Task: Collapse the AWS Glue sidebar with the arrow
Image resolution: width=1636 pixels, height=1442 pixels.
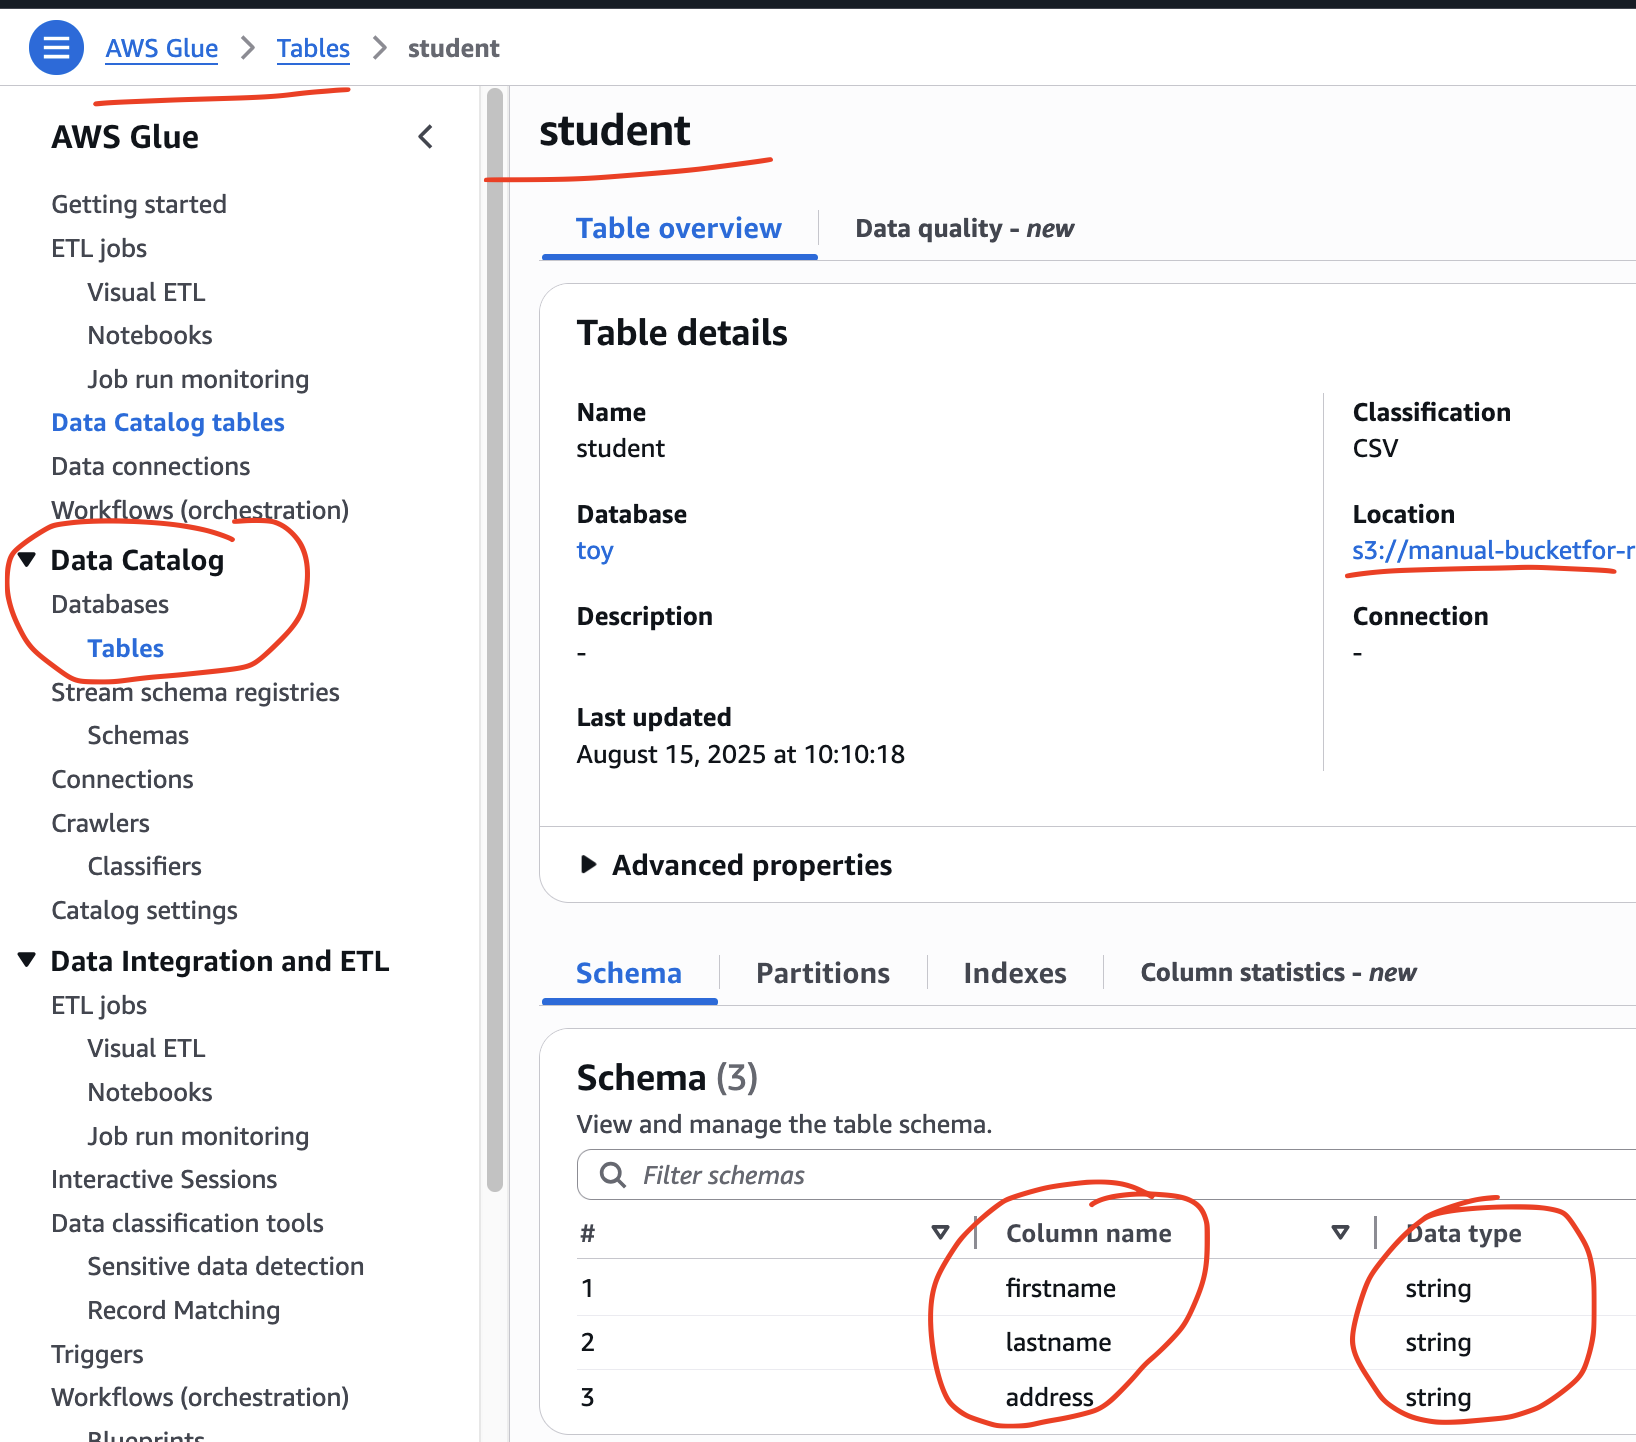Action: (426, 137)
